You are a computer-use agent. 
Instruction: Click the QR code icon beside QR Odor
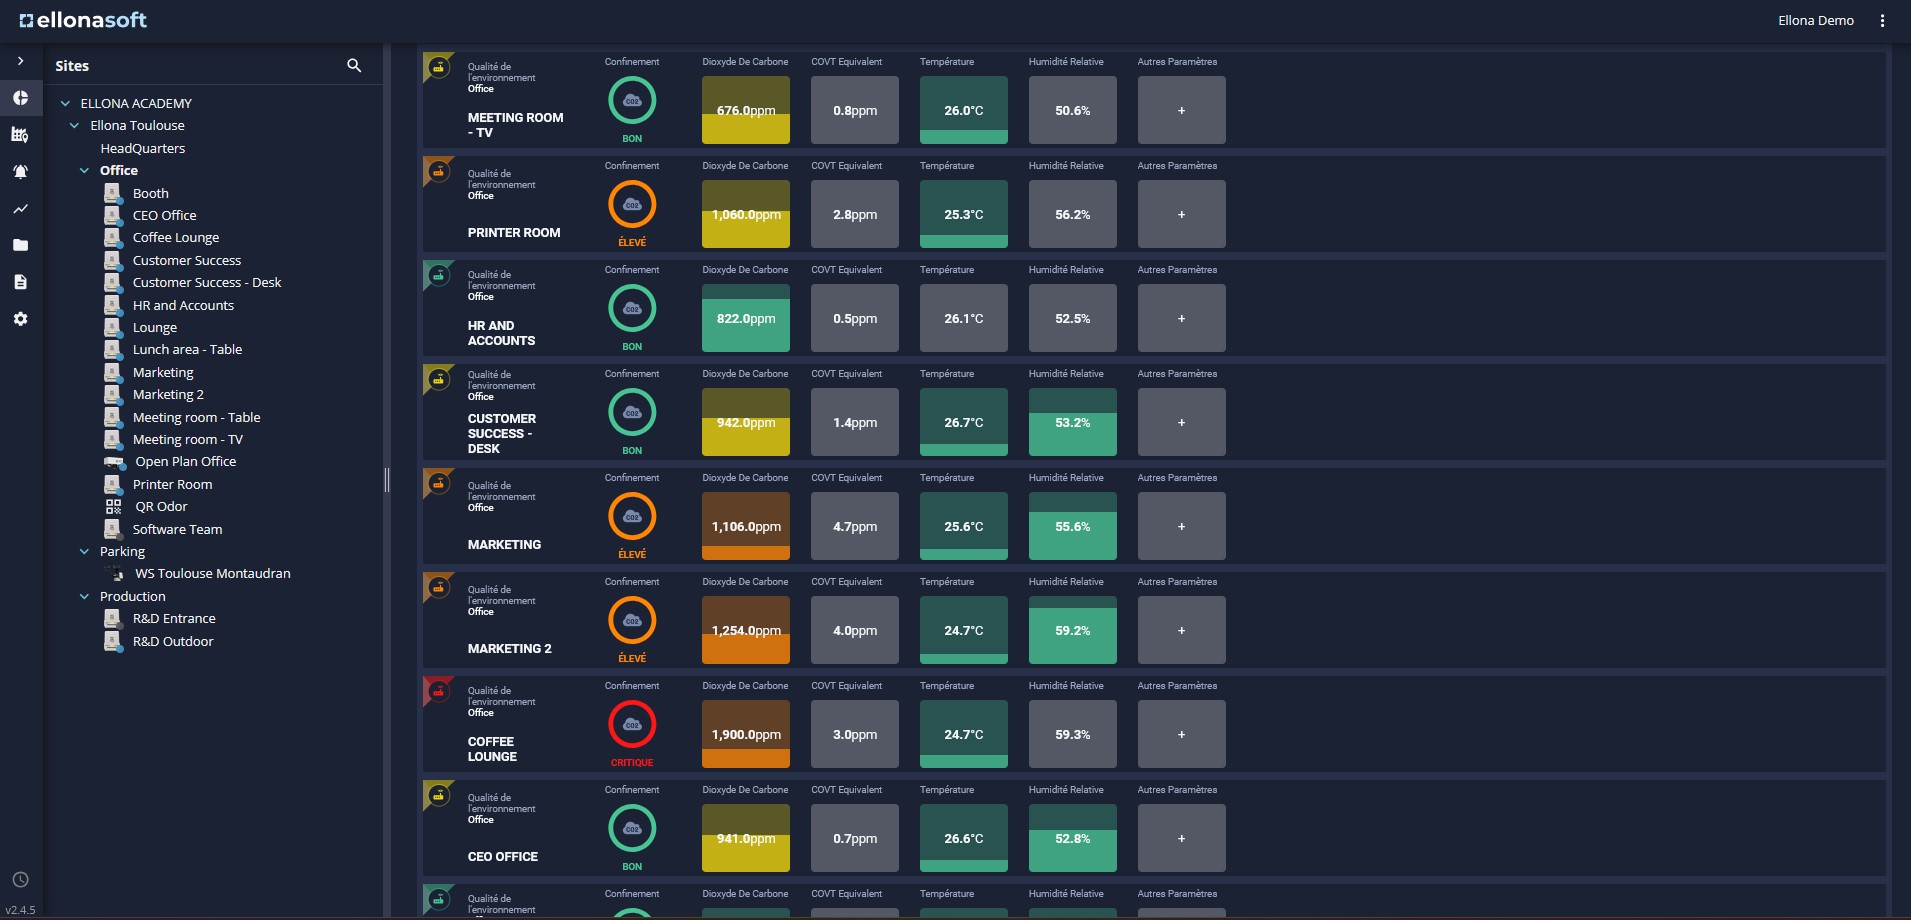[113, 506]
